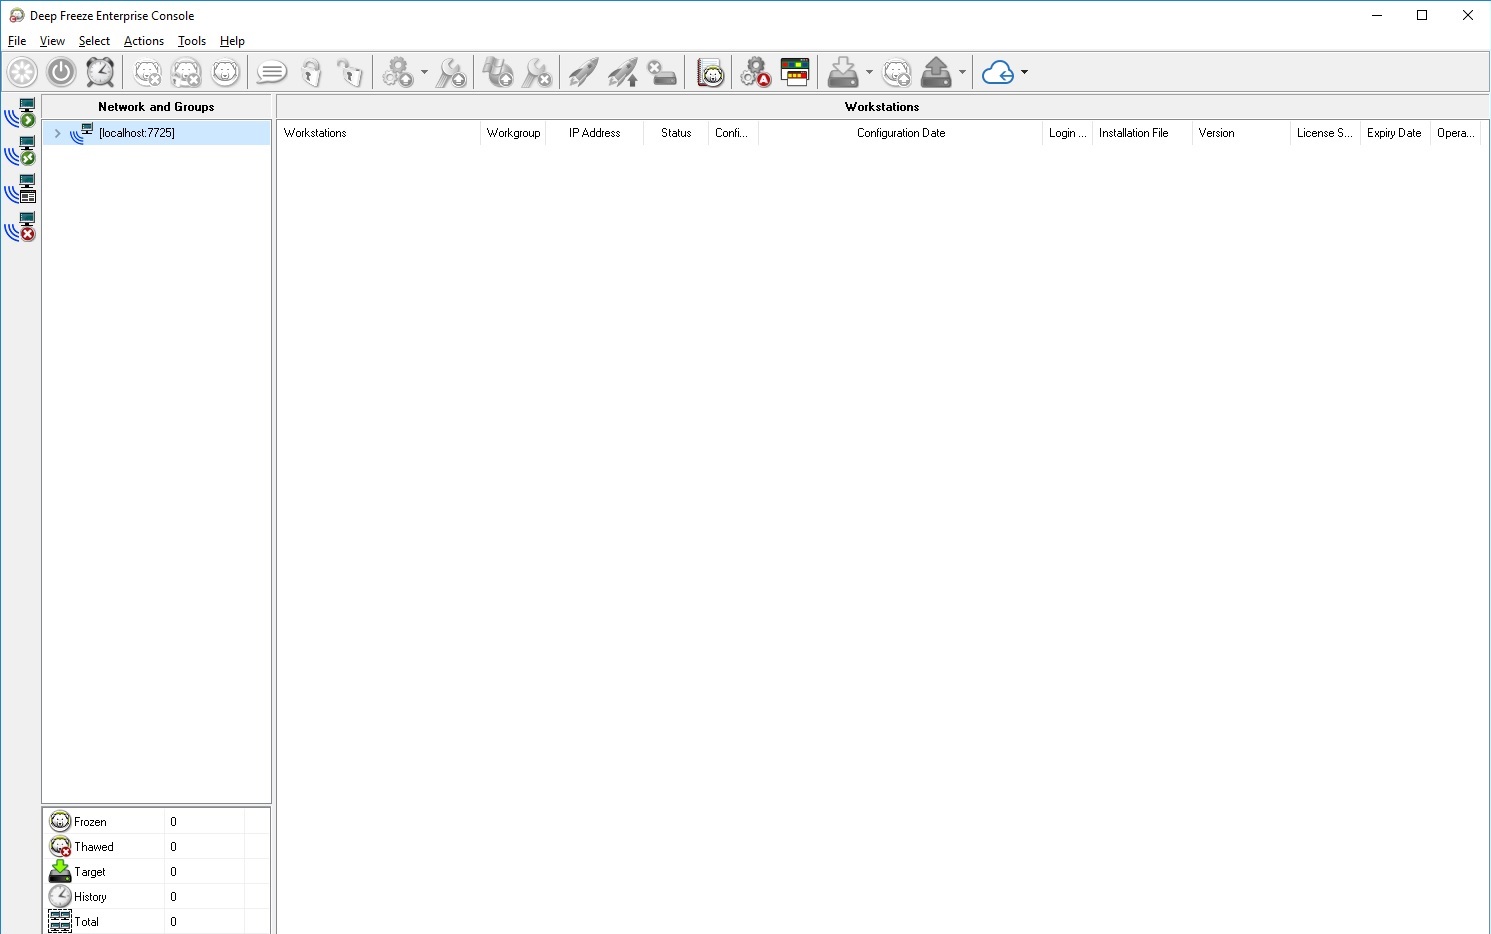1491x934 pixels.
Task: Click the drive with download arrow icon
Action: pyautogui.click(x=843, y=72)
